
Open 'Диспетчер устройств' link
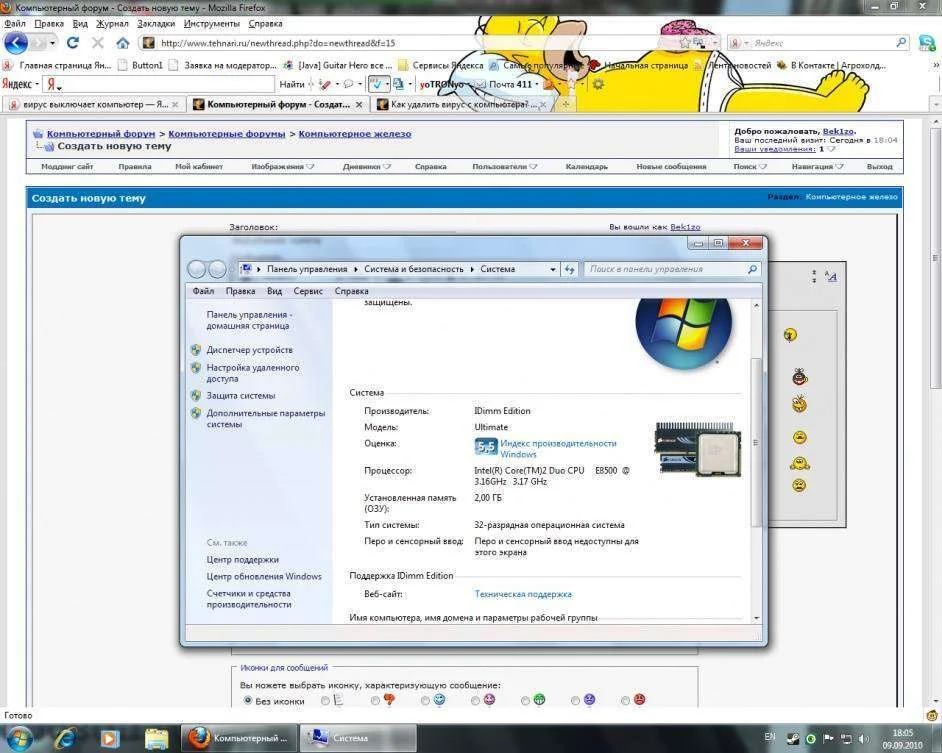click(x=249, y=350)
